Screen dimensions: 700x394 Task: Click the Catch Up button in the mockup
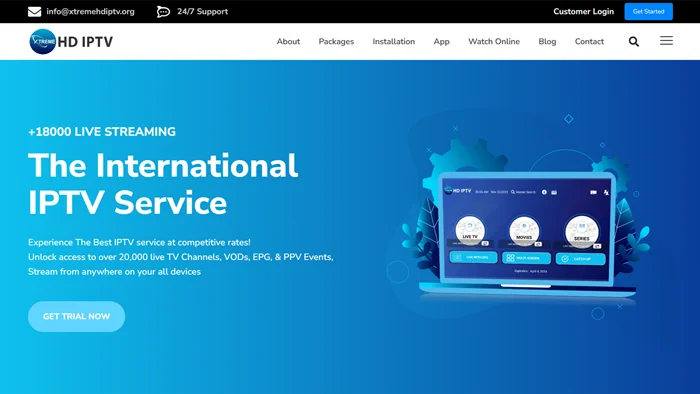pos(580,259)
